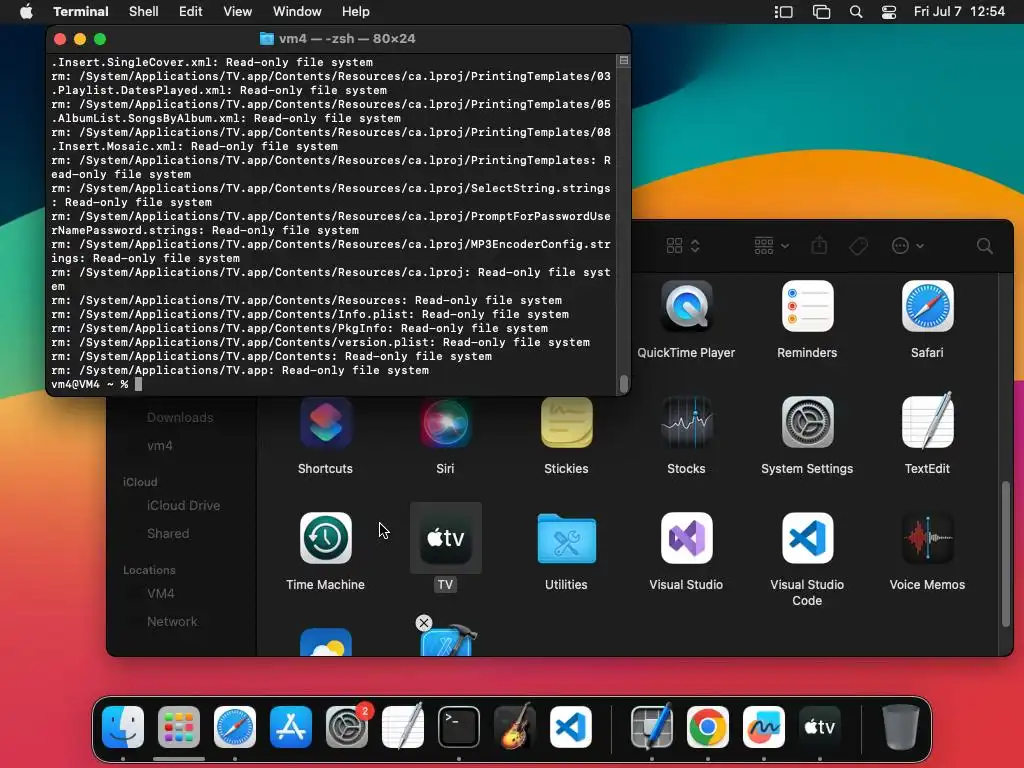
Task: Open Visual Studio Code from the Dock
Action: tap(571, 727)
